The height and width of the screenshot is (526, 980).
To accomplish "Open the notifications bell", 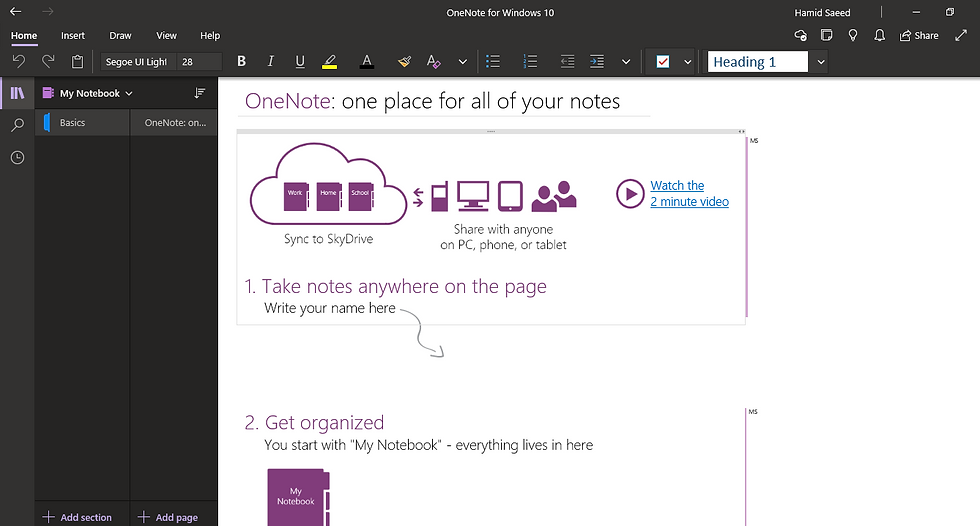I will pos(879,35).
